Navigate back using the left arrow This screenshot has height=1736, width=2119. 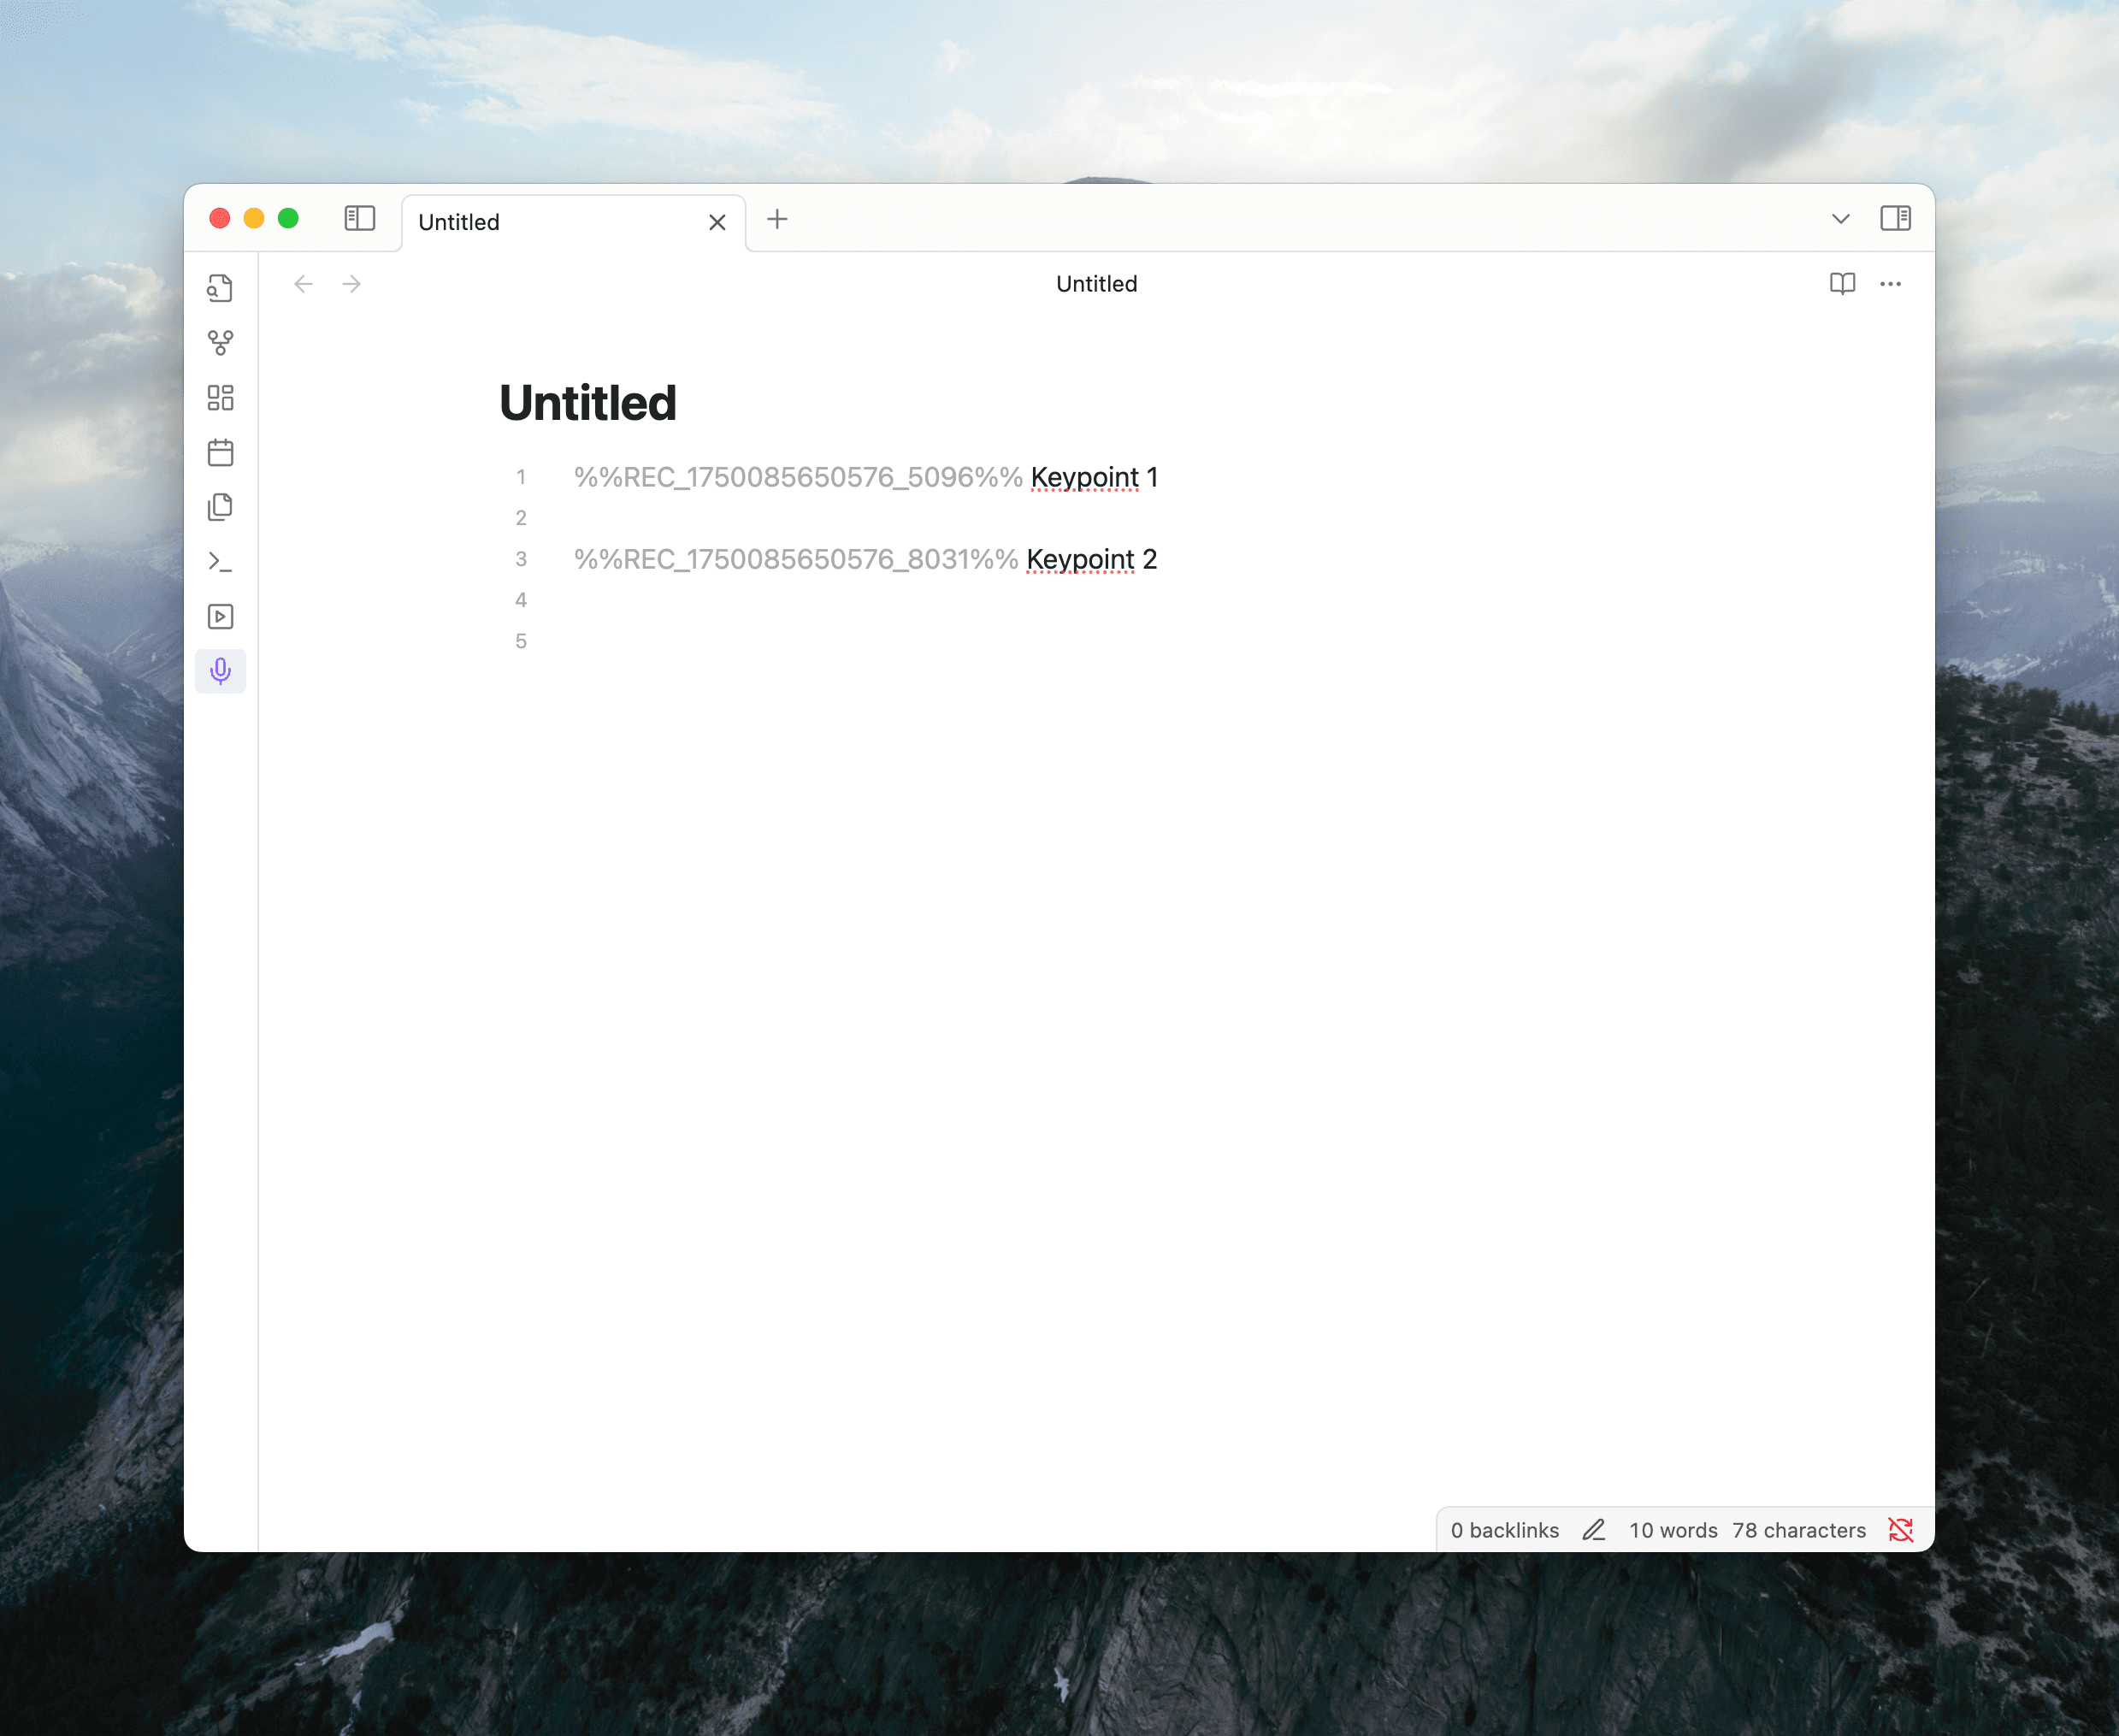pos(303,284)
